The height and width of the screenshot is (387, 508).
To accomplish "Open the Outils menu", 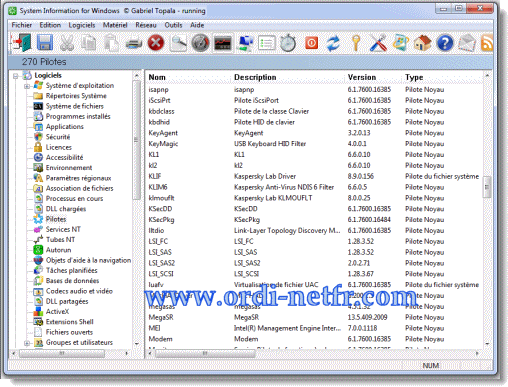I will click(173, 25).
